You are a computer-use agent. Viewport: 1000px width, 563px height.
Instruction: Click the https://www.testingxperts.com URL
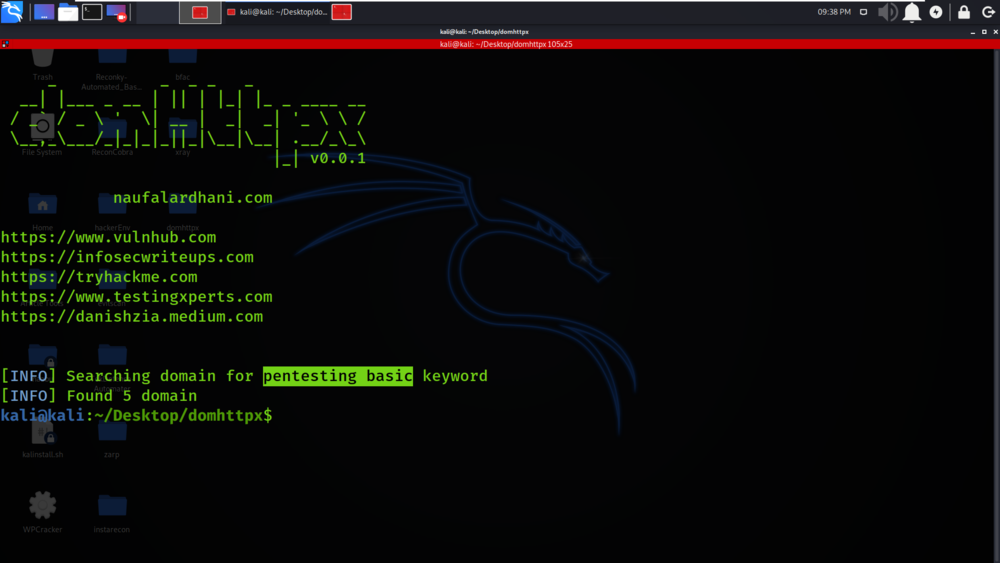click(136, 296)
